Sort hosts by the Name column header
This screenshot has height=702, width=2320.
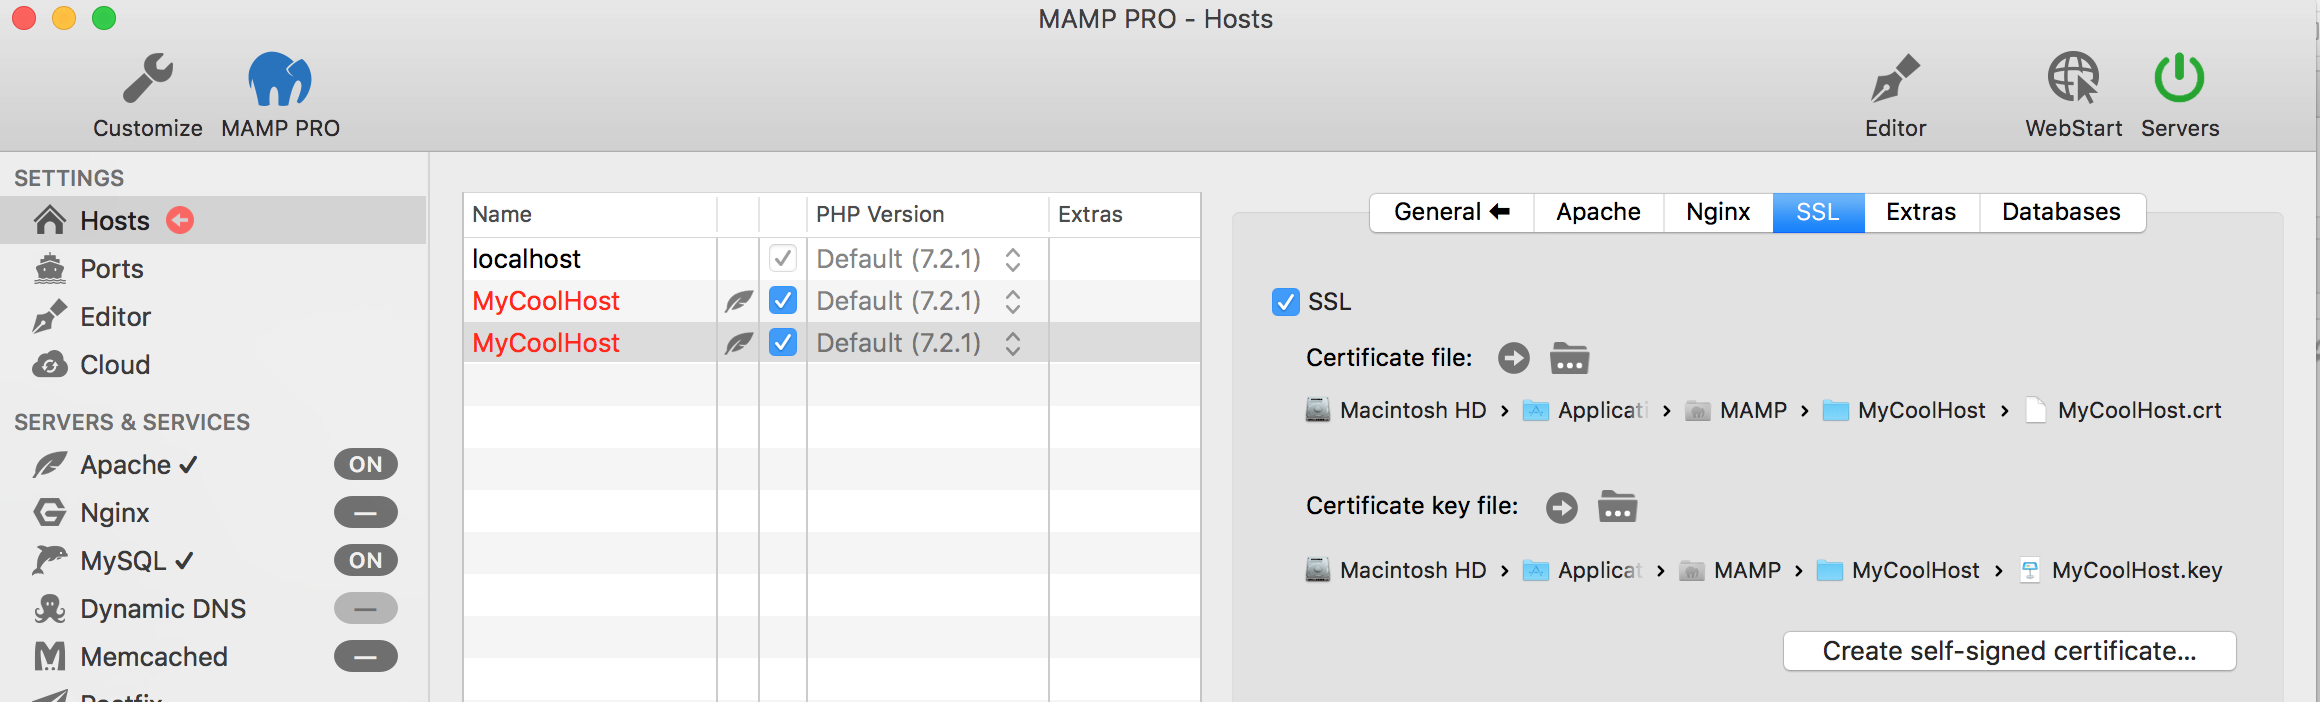(590, 214)
